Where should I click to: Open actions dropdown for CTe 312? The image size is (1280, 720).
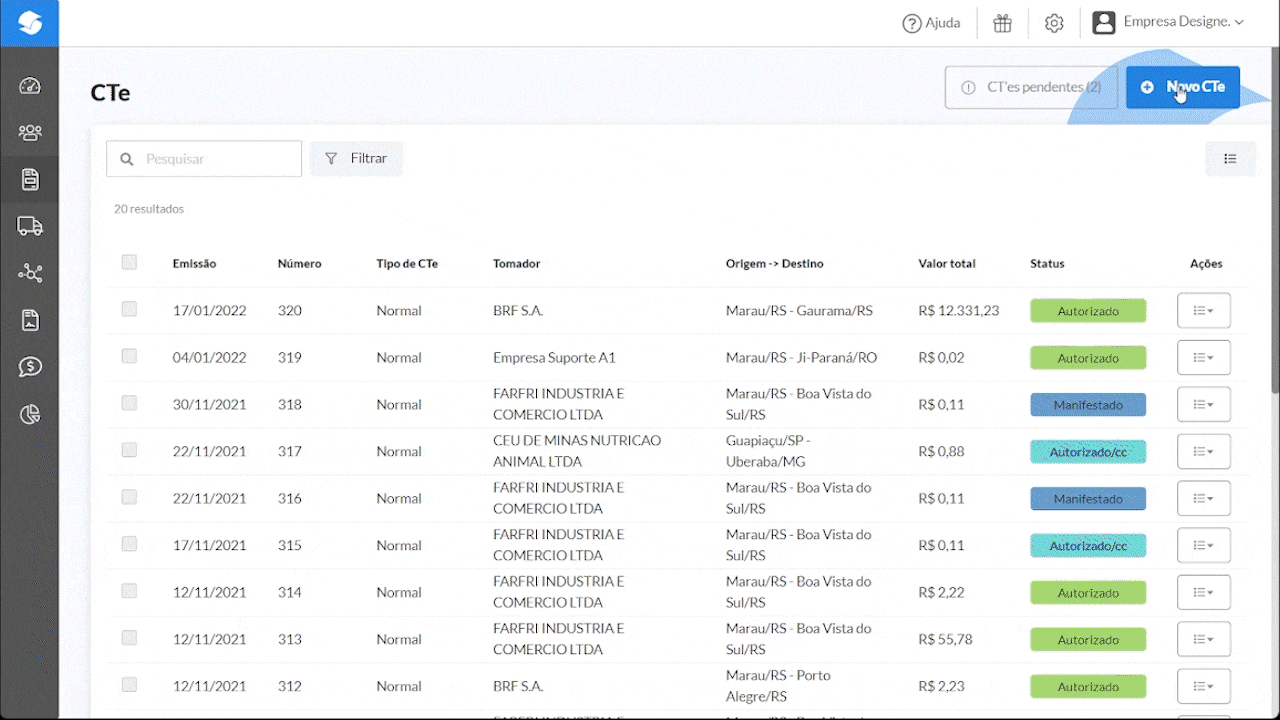pyautogui.click(x=1204, y=687)
